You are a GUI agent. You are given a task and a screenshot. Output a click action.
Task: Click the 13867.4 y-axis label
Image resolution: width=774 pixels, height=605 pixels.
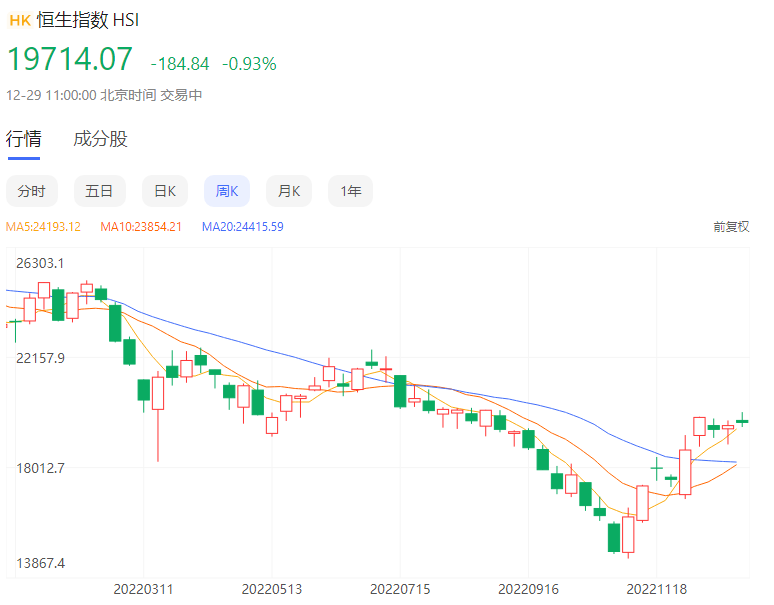coord(40,563)
